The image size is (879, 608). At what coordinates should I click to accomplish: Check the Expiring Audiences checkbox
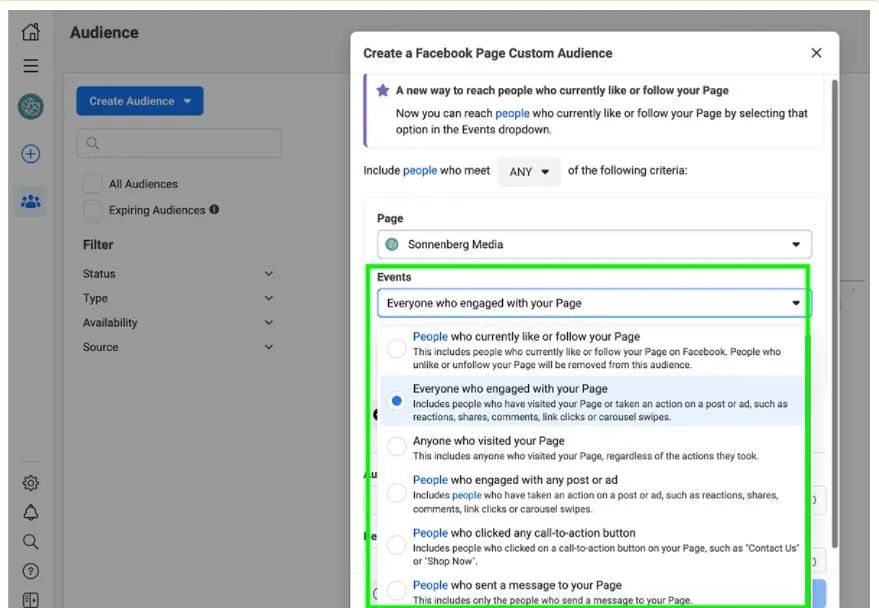(x=92, y=210)
